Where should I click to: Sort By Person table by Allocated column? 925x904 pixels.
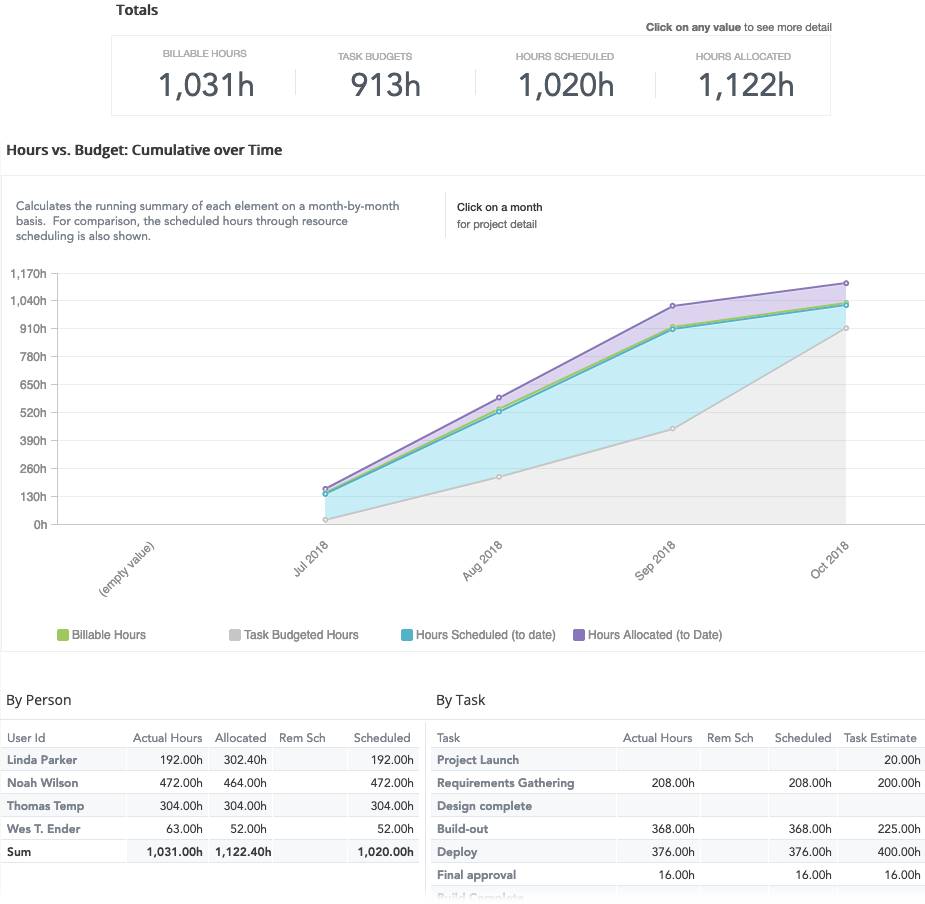coord(240,738)
